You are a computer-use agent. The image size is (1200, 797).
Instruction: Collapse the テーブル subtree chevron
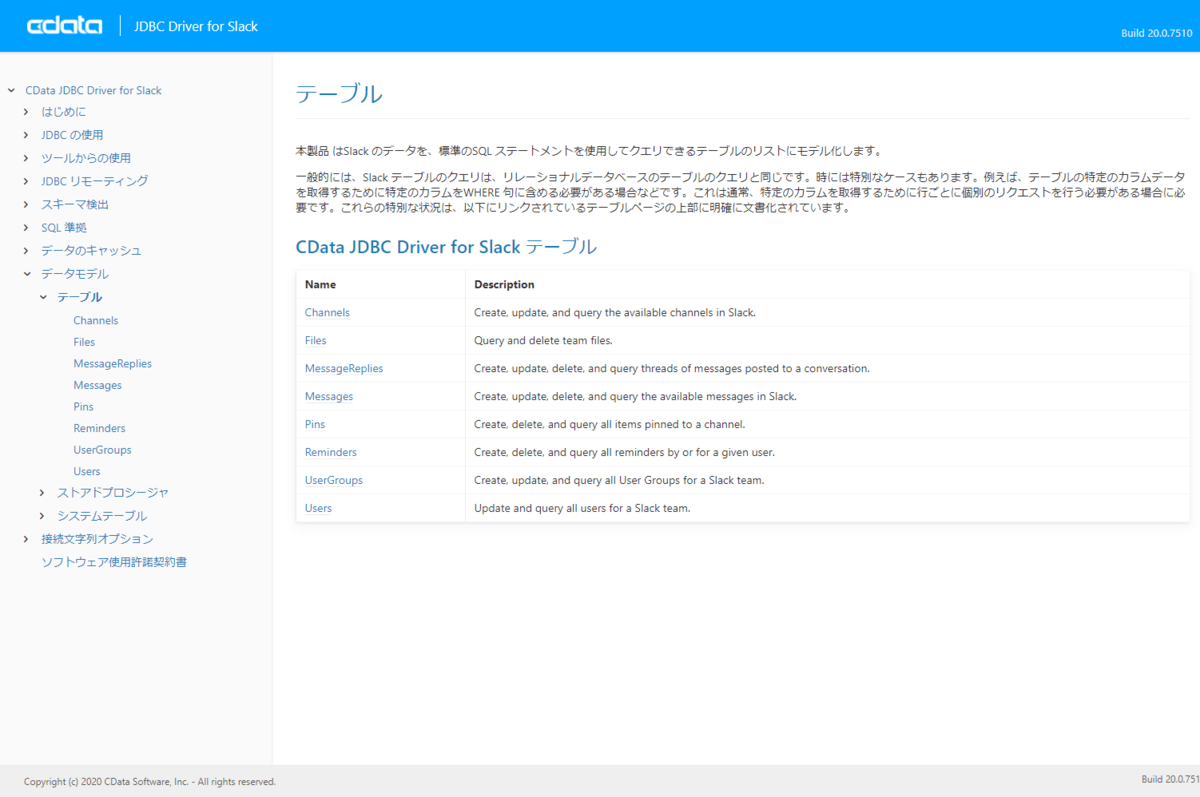tap(42, 297)
